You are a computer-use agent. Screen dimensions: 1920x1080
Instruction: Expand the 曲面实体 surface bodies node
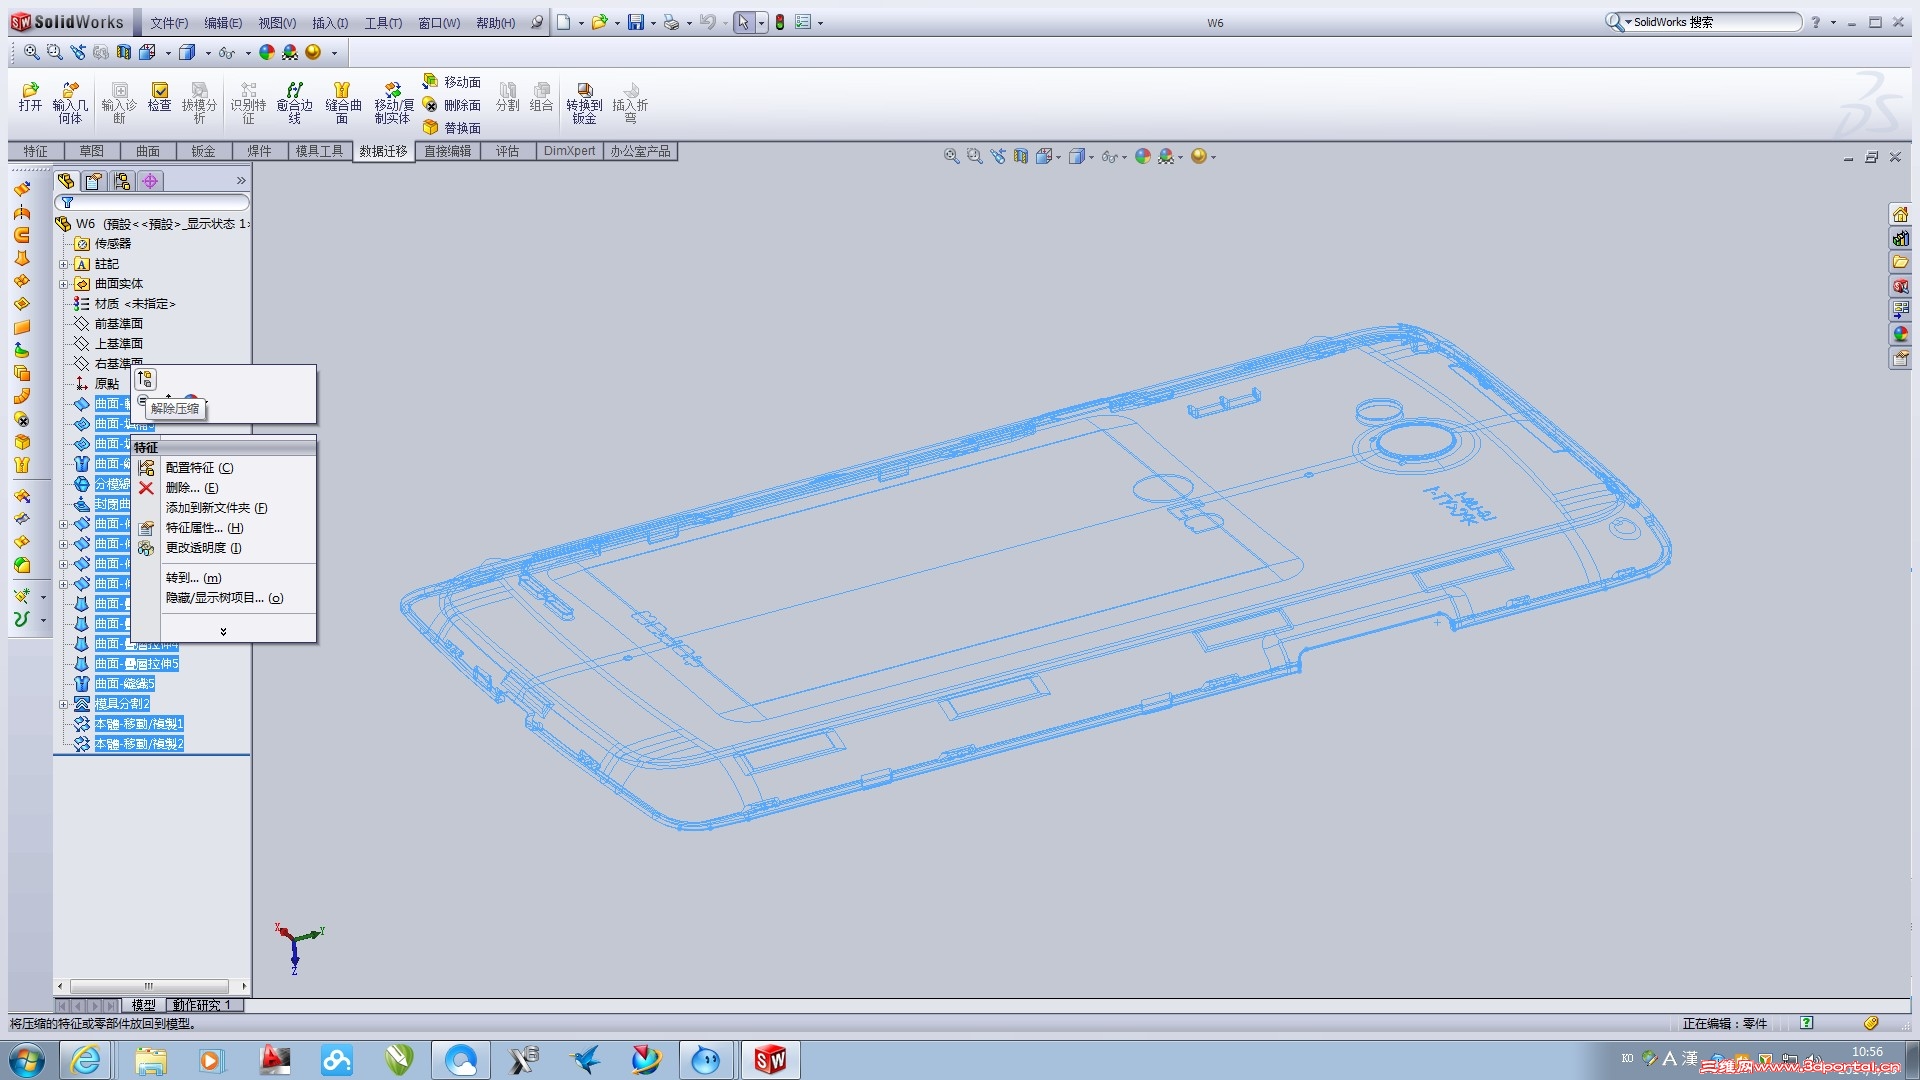(64, 284)
